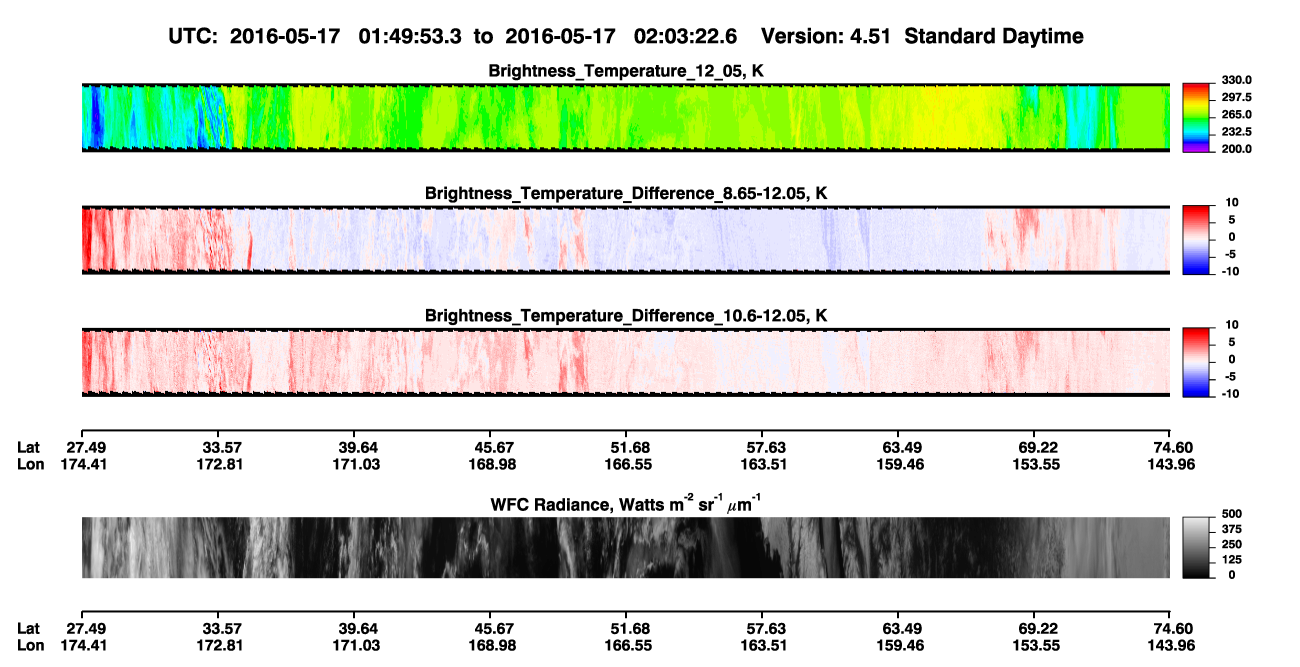Click the "Brightness_Temperature_12_05, K" panel title

[x=626, y=71]
